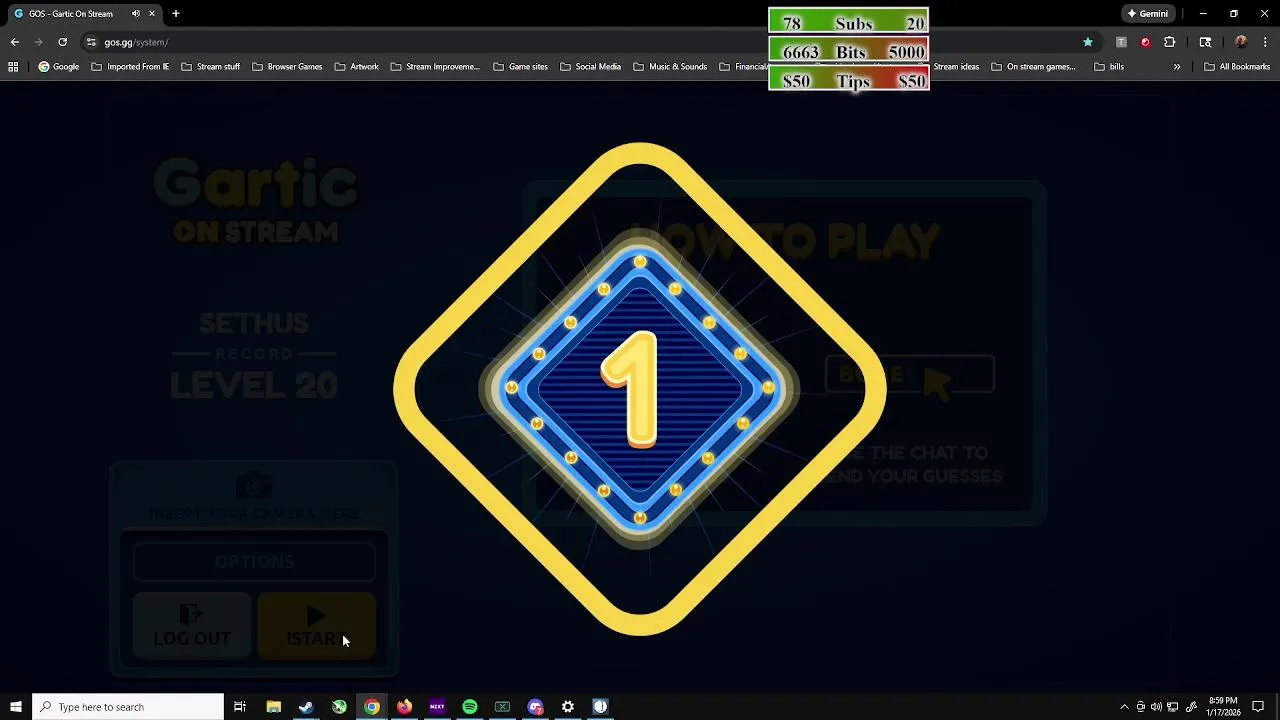
Task: Open the volume control in system tray
Action: point(1156,707)
